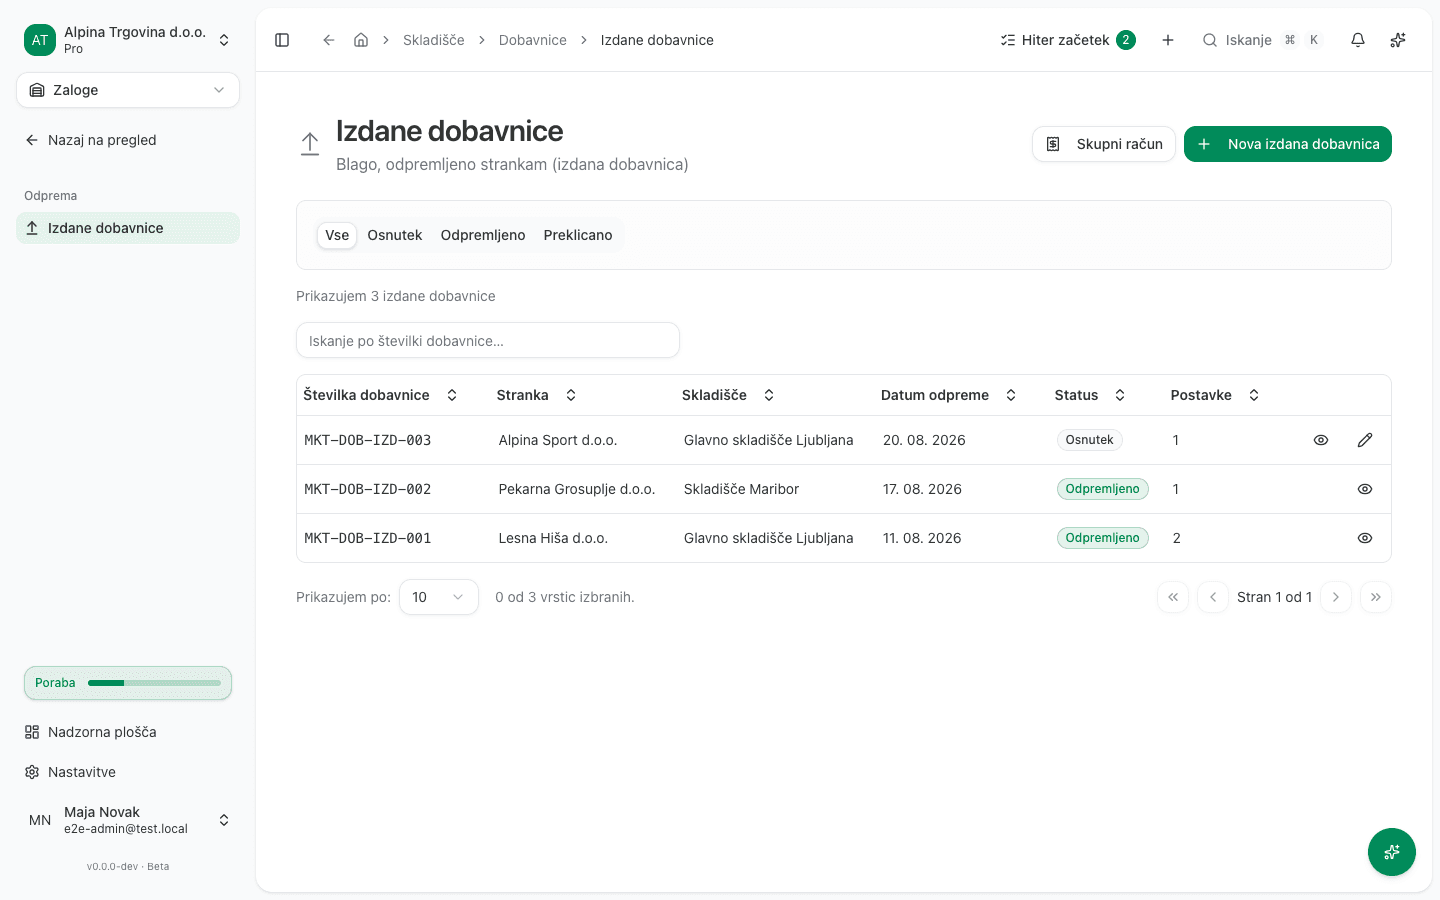Go Nazaj na pregled
Viewport: 1440px width, 900px height.
click(128, 140)
